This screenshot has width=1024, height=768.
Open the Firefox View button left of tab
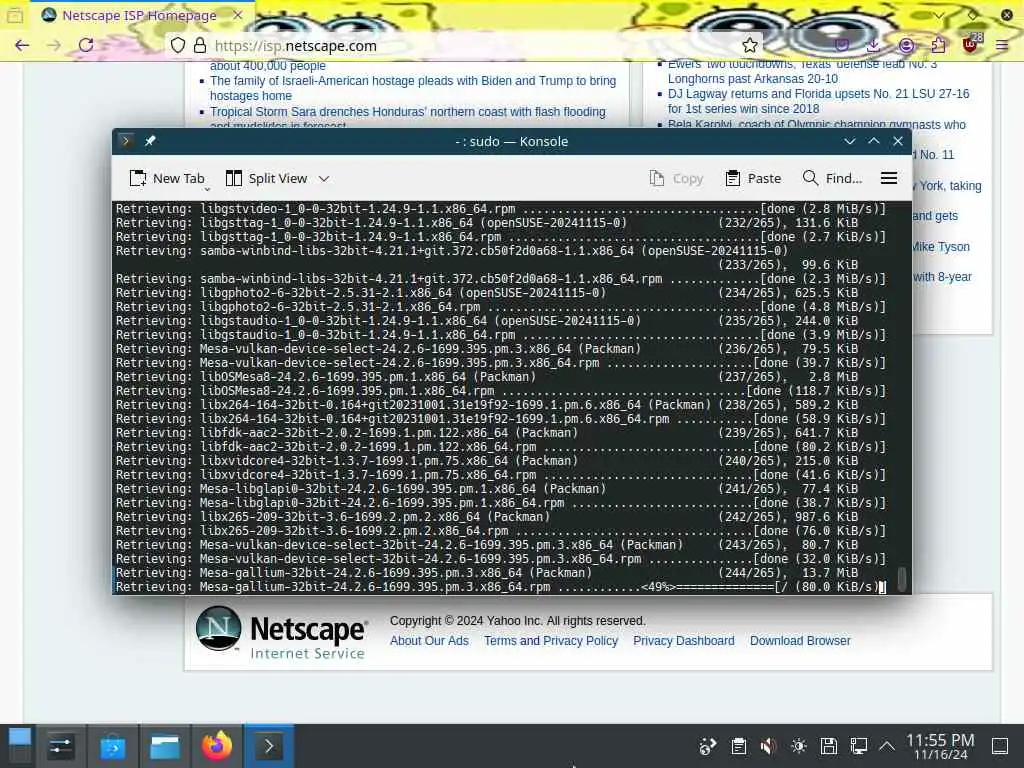pyautogui.click(x=14, y=15)
